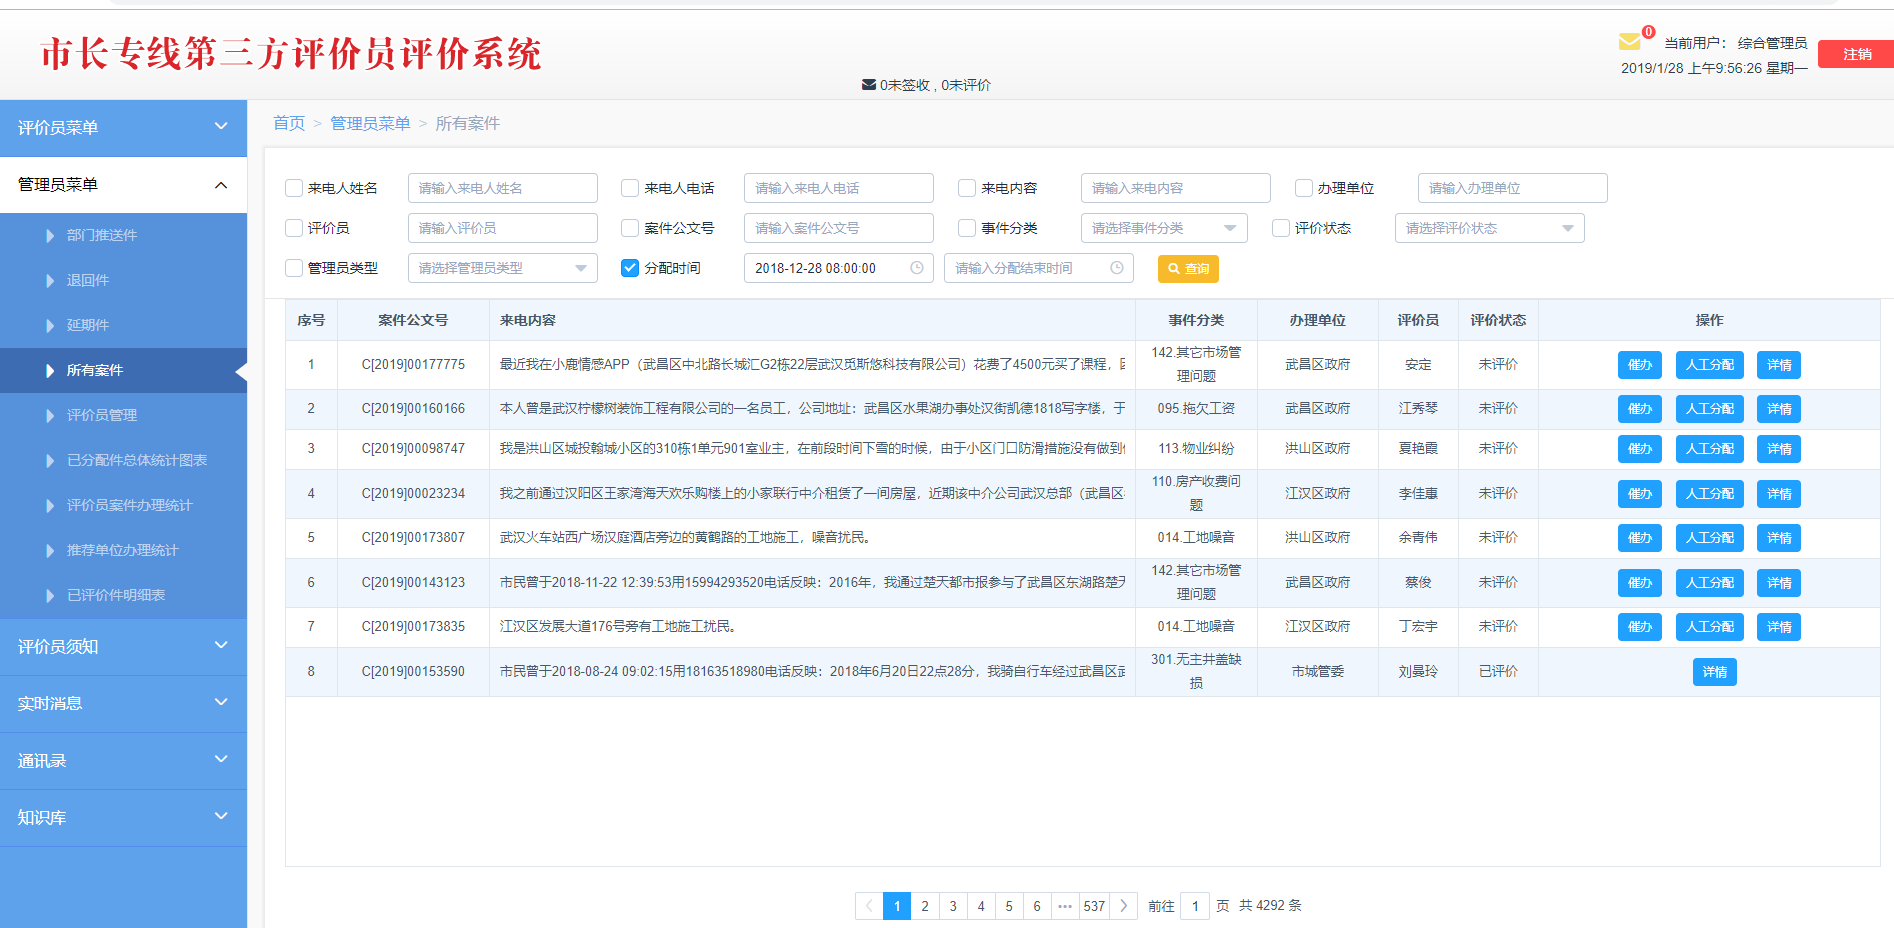
Task: Select 已评价件明细表 from the sidebar
Action: tap(116, 596)
